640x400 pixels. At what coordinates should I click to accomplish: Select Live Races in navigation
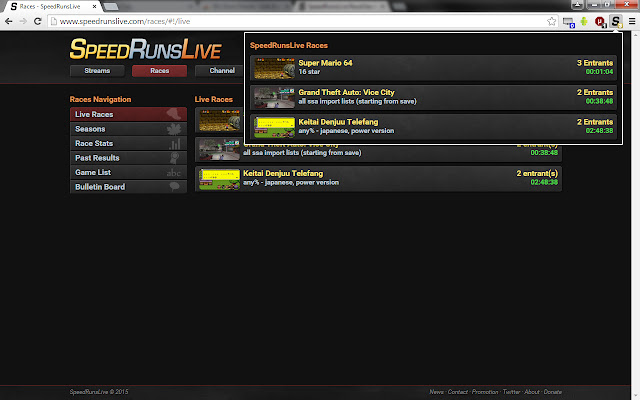[x=128, y=114]
